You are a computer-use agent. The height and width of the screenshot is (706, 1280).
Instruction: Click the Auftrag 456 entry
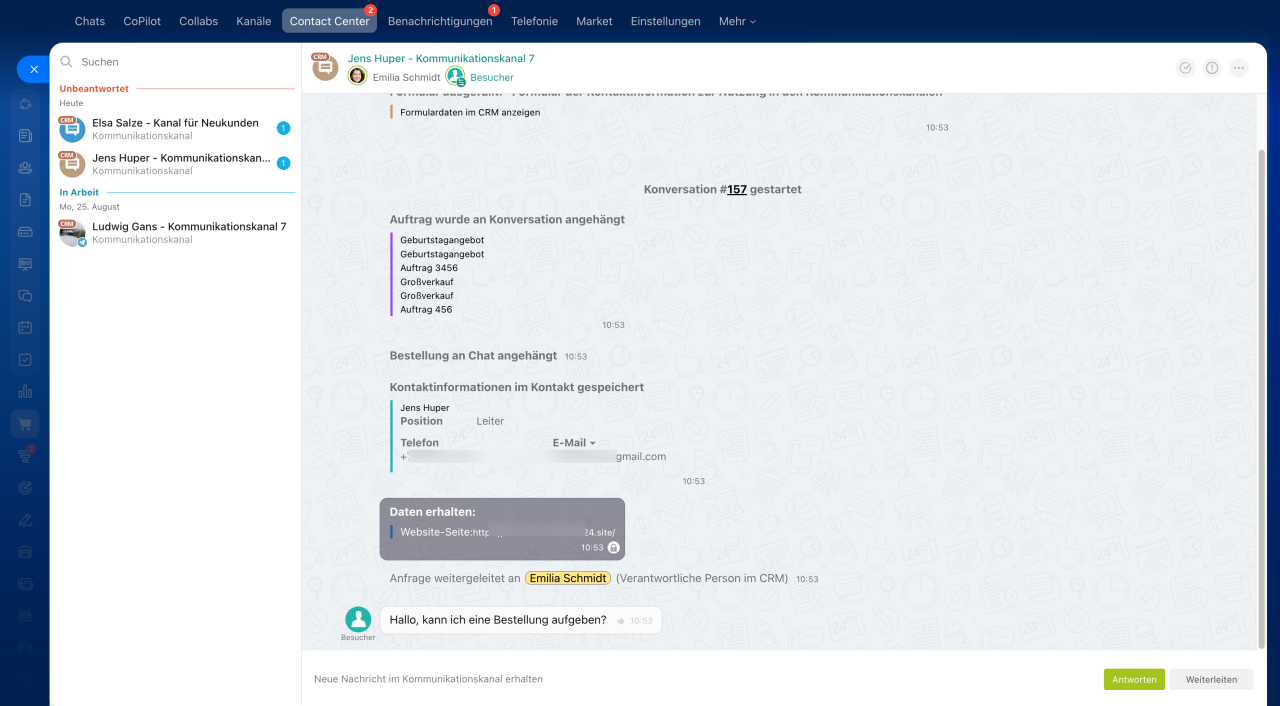tap(426, 310)
